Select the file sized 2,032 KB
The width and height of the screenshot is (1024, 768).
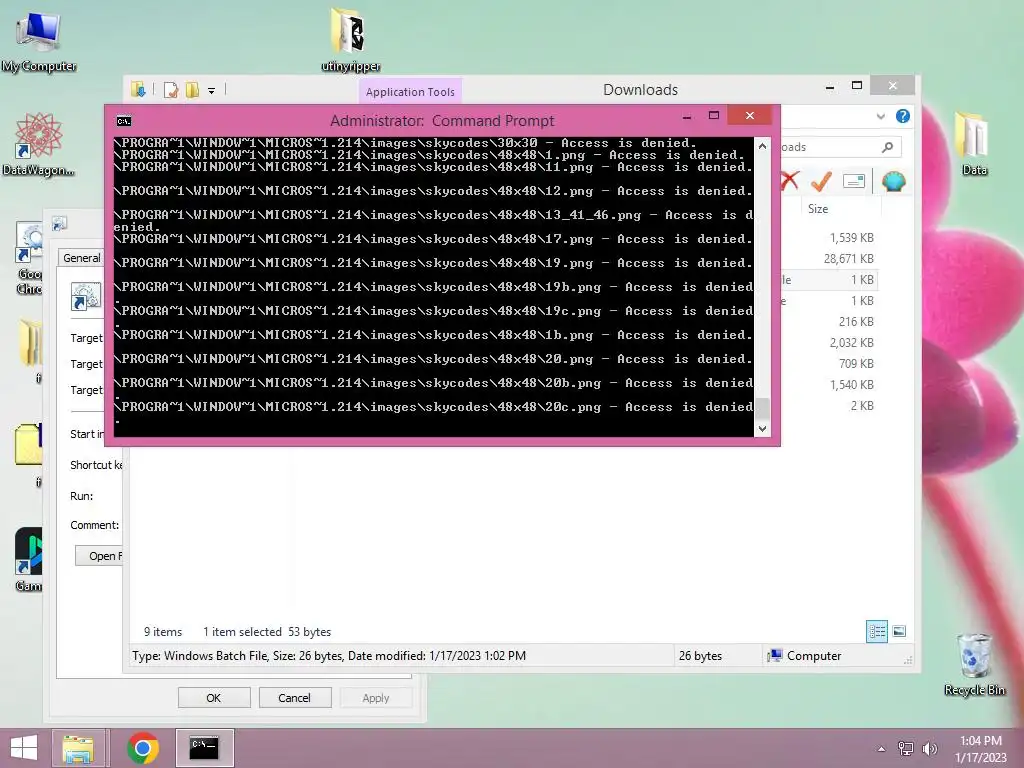(852, 343)
